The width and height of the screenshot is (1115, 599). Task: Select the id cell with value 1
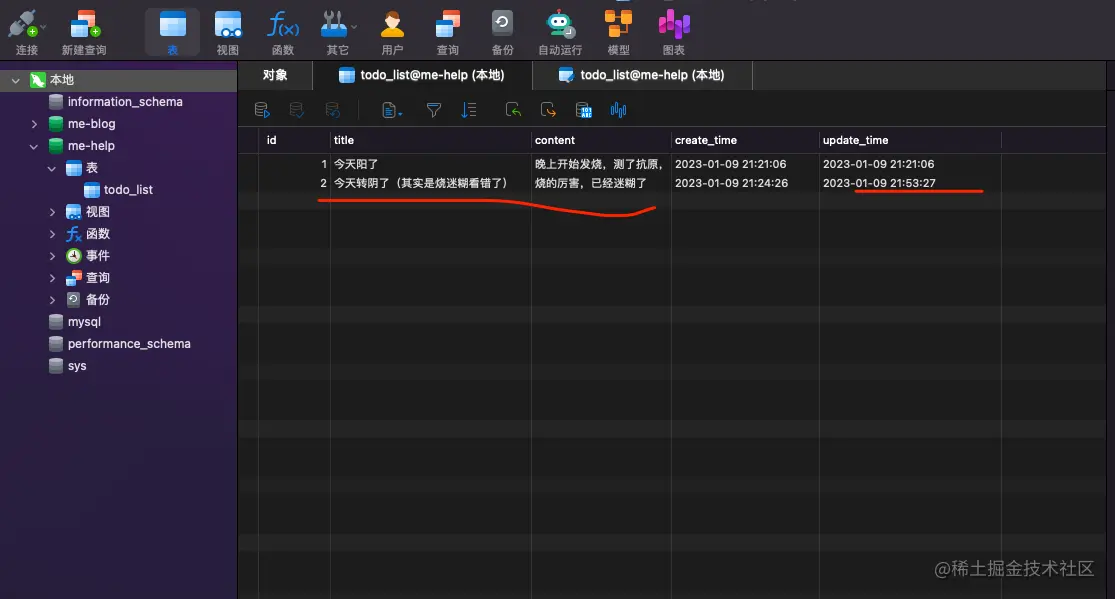coord(294,164)
